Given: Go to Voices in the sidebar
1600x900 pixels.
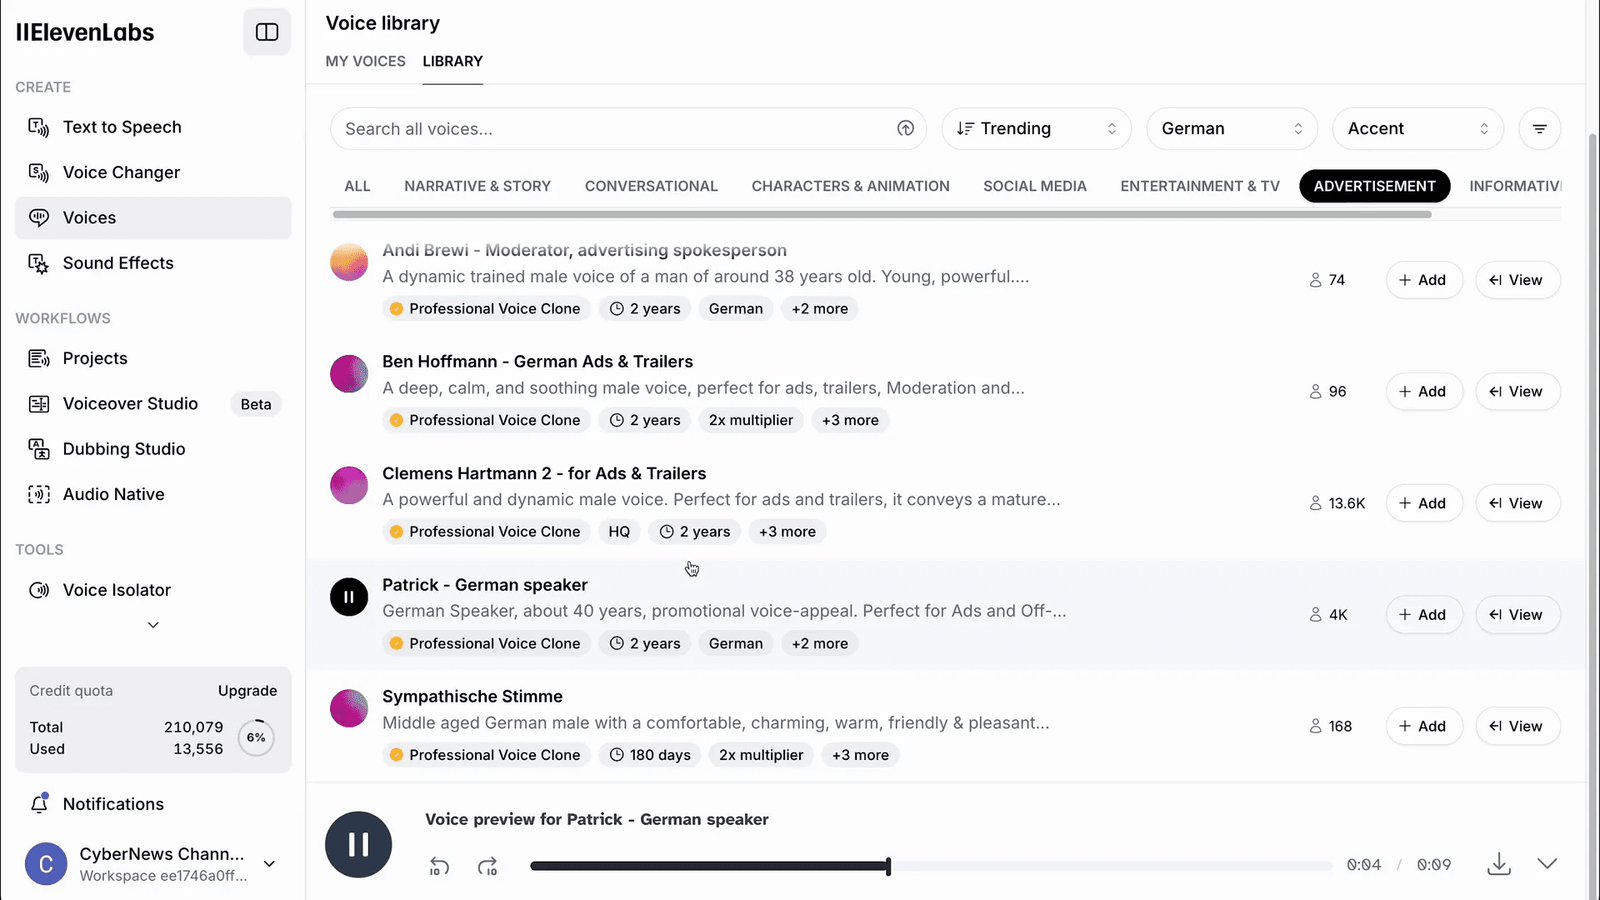Looking at the screenshot, I should (153, 218).
